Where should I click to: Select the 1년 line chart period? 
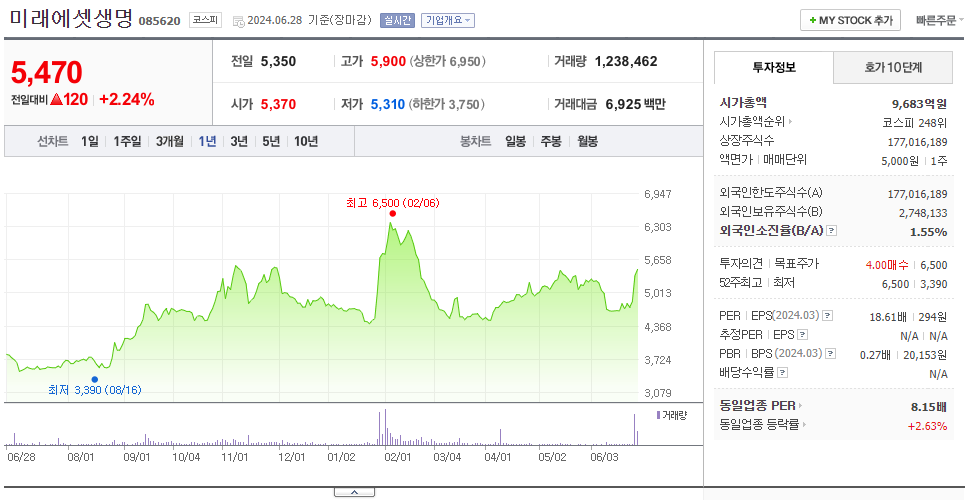[207, 141]
